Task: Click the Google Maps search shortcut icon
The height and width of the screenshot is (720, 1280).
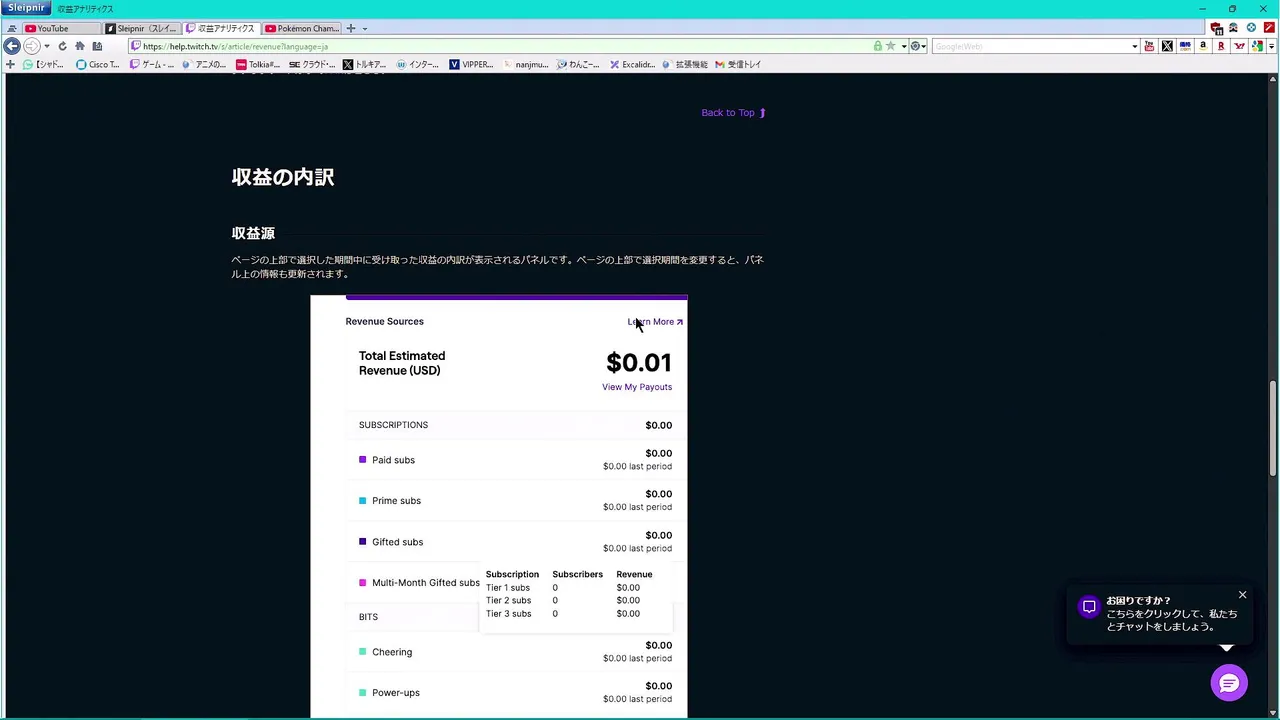Action: pyautogui.click(x=1257, y=46)
